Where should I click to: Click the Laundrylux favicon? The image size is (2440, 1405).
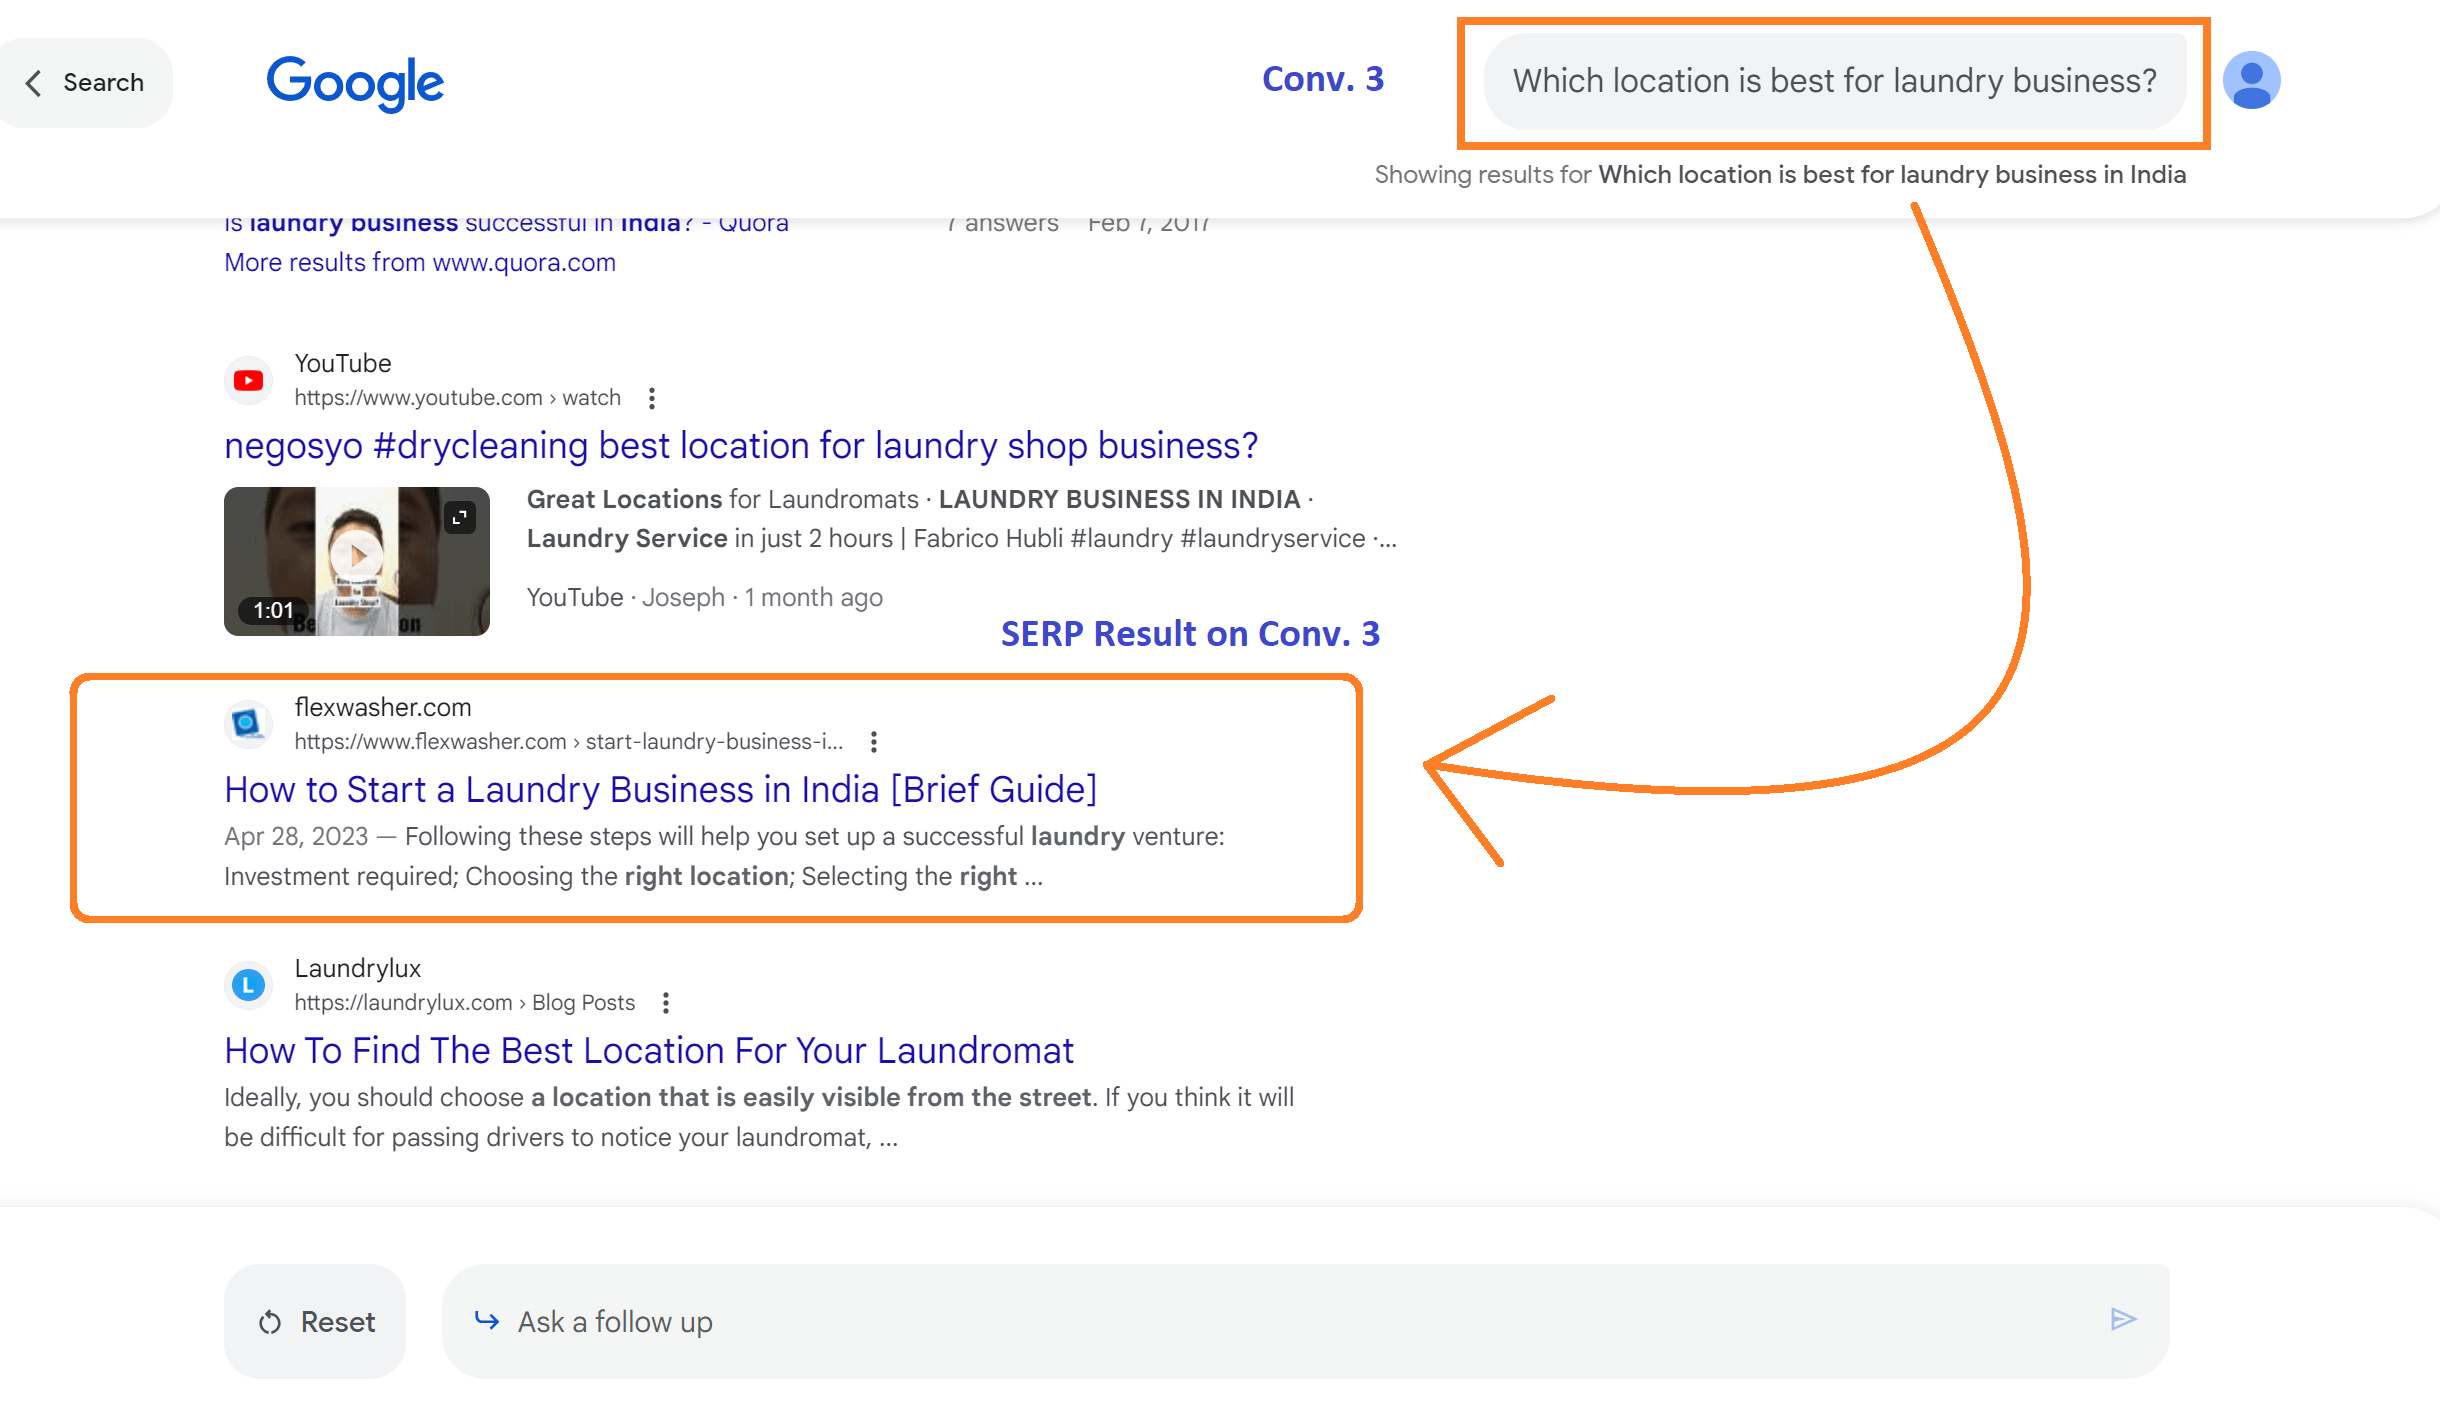pyautogui.click(x=248, y=986)
